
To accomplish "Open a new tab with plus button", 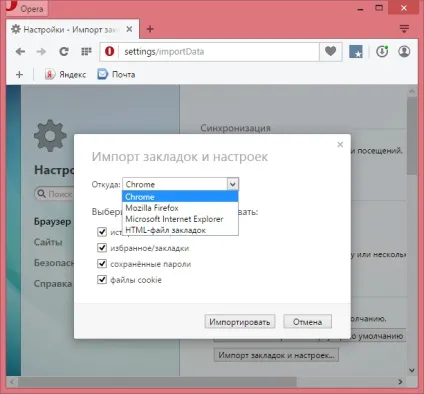I will click(x=150, y=29).
